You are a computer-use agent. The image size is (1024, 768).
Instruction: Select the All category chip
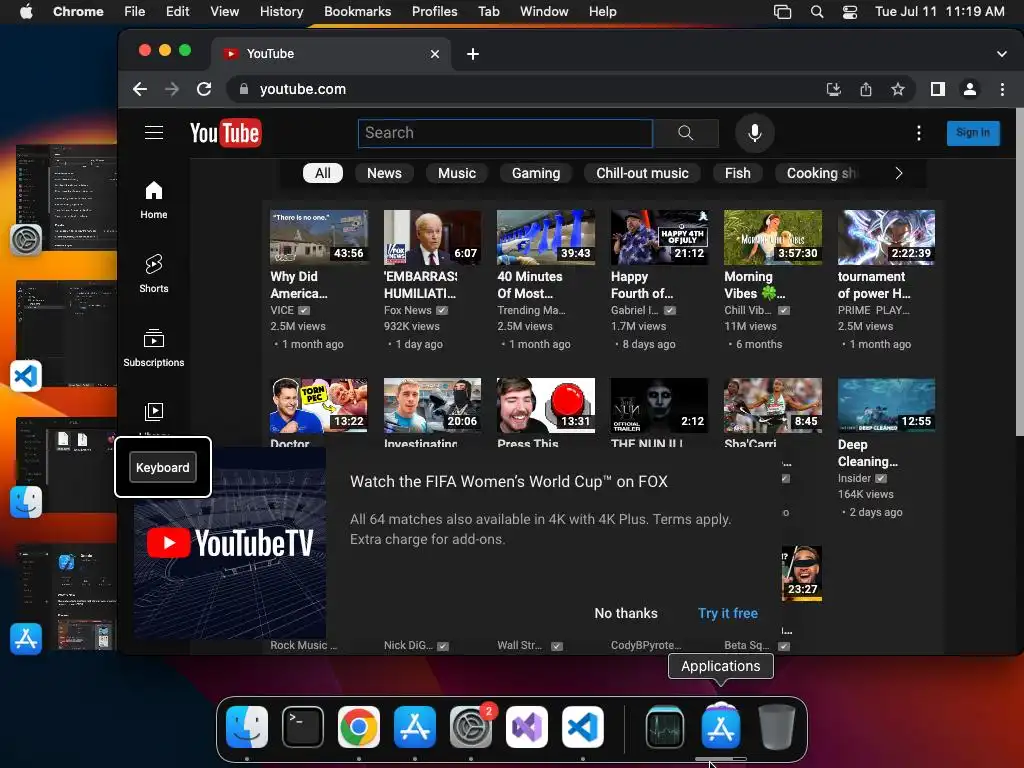coord(323,173)
